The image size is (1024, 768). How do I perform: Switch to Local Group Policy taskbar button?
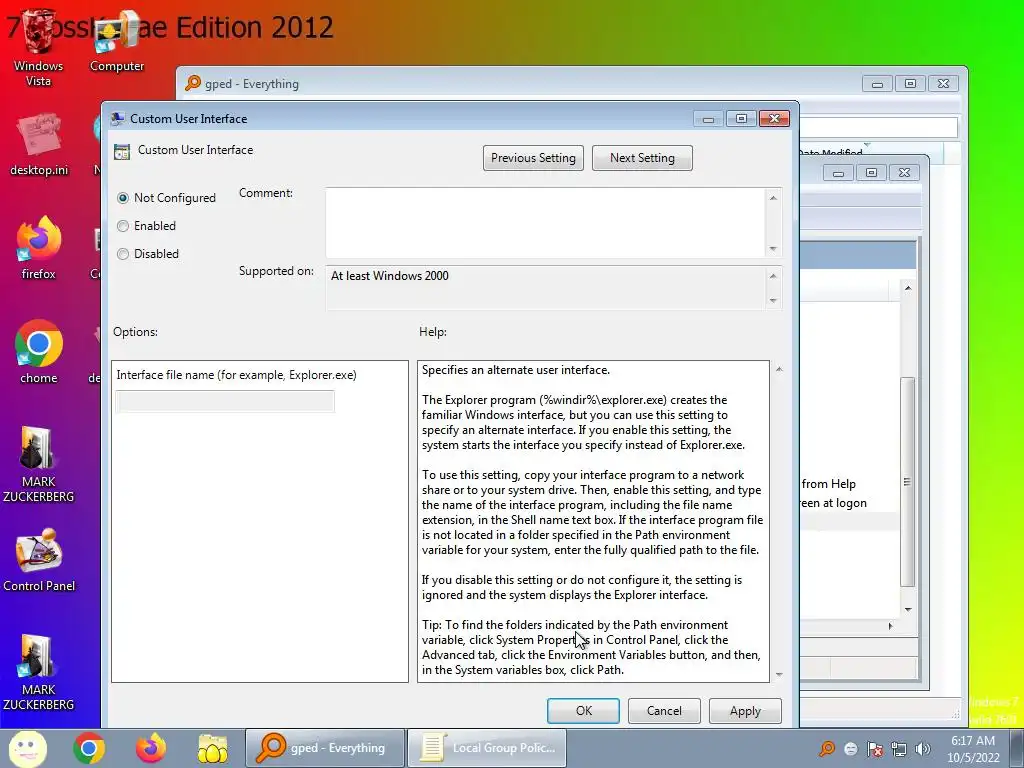click(x=487, y=748)
